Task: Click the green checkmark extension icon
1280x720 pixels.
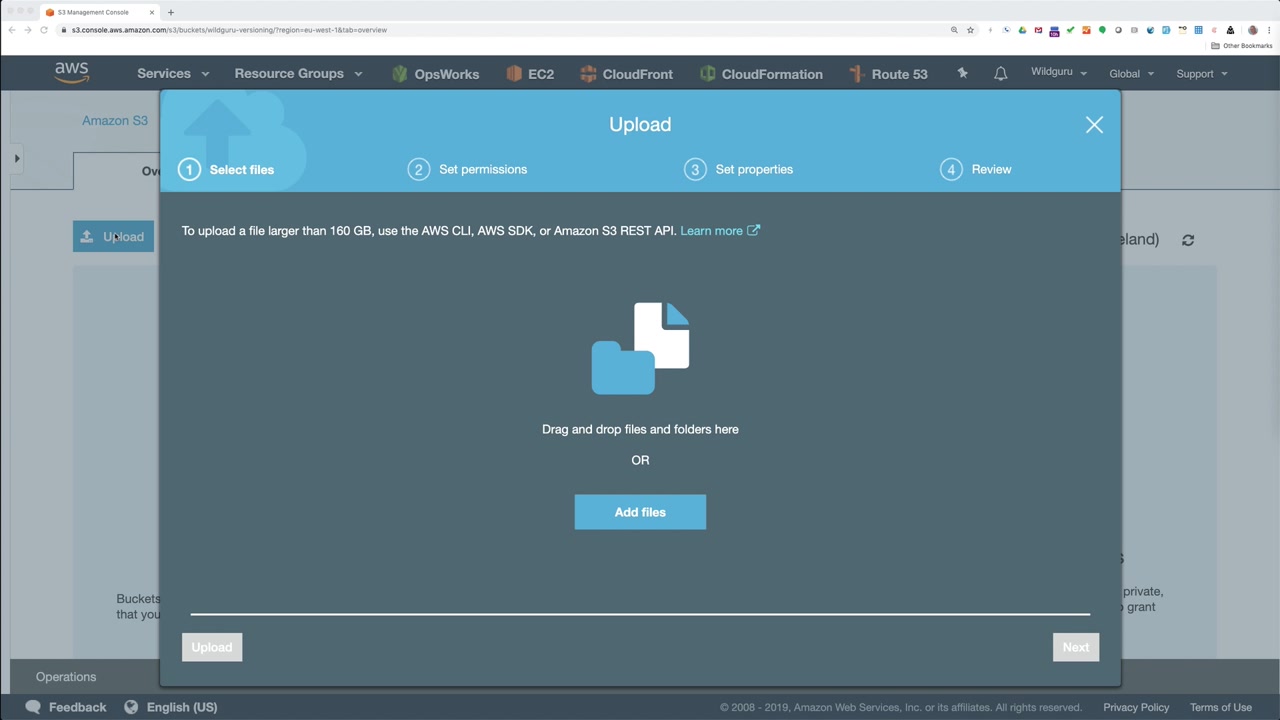Action: tap(1070, 30)
